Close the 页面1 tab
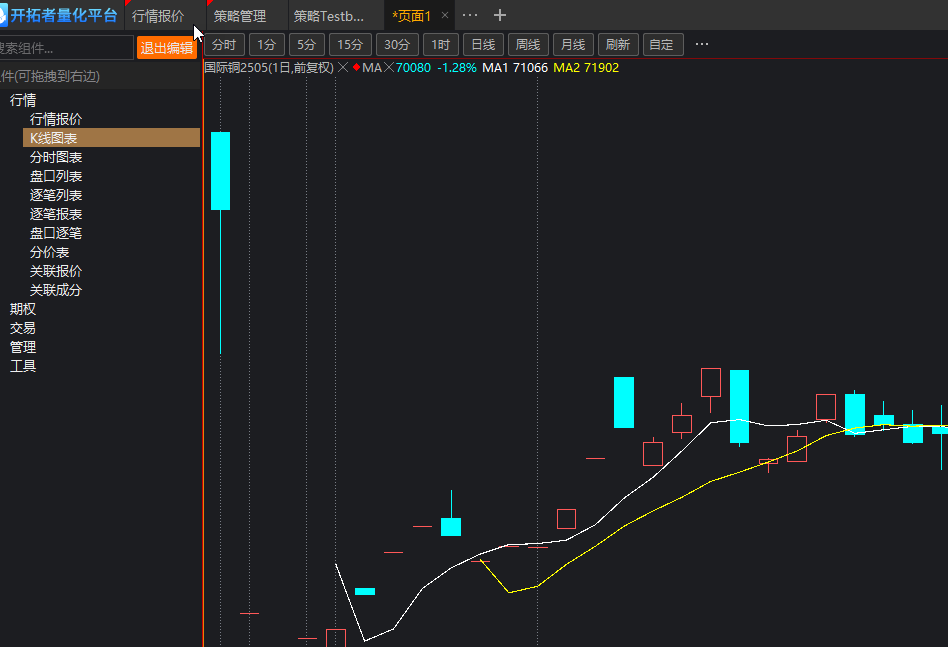 (x=445, y=15)
